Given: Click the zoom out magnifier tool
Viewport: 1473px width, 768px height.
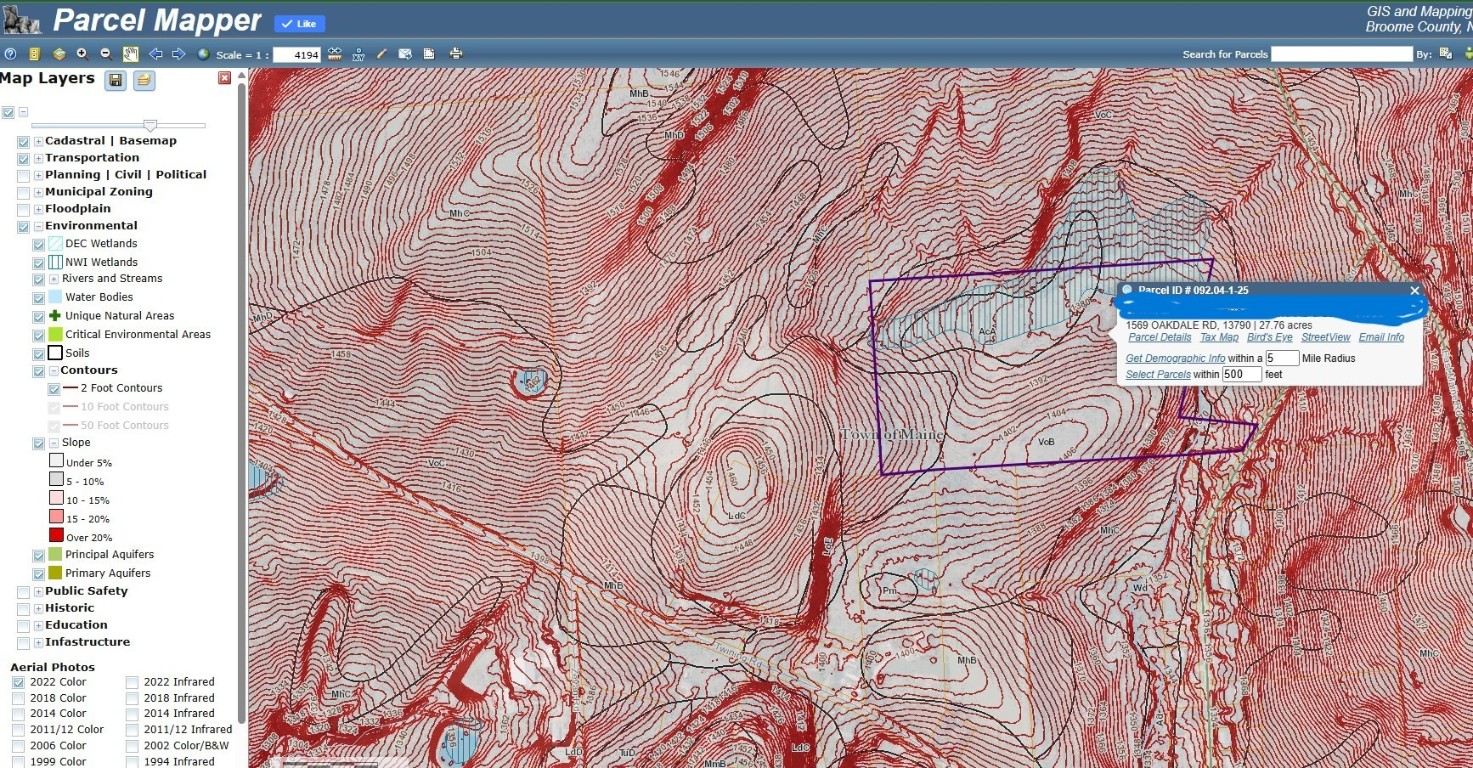Looking at the screenshot, I should pos(105,54).
